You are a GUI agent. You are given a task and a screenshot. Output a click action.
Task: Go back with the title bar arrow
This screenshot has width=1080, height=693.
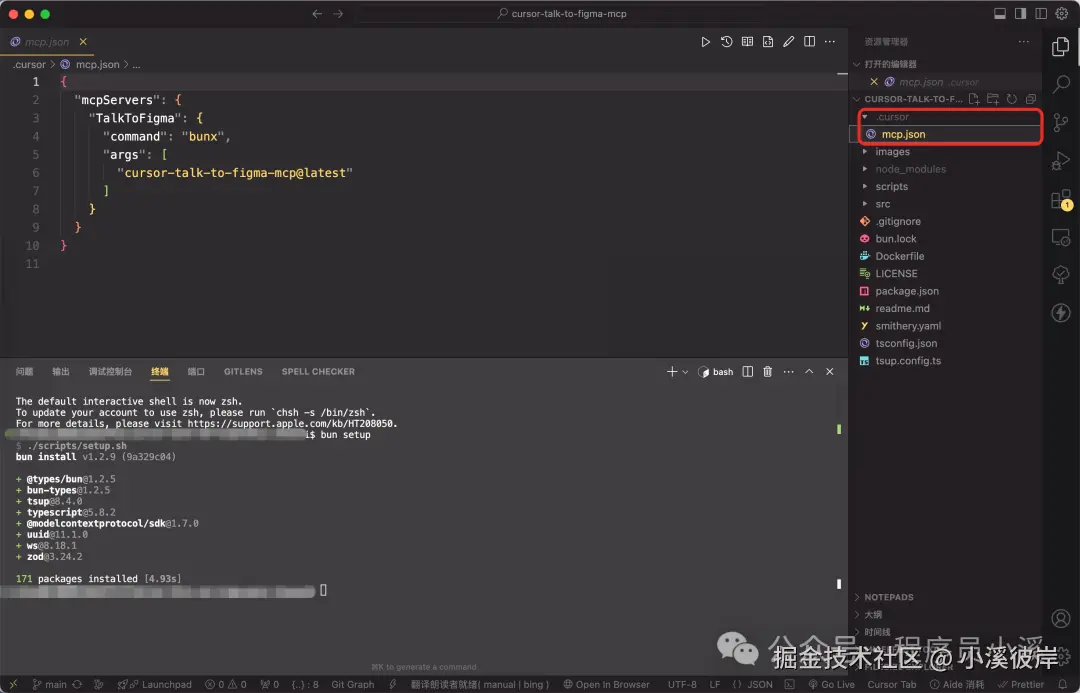pos(317,14)
